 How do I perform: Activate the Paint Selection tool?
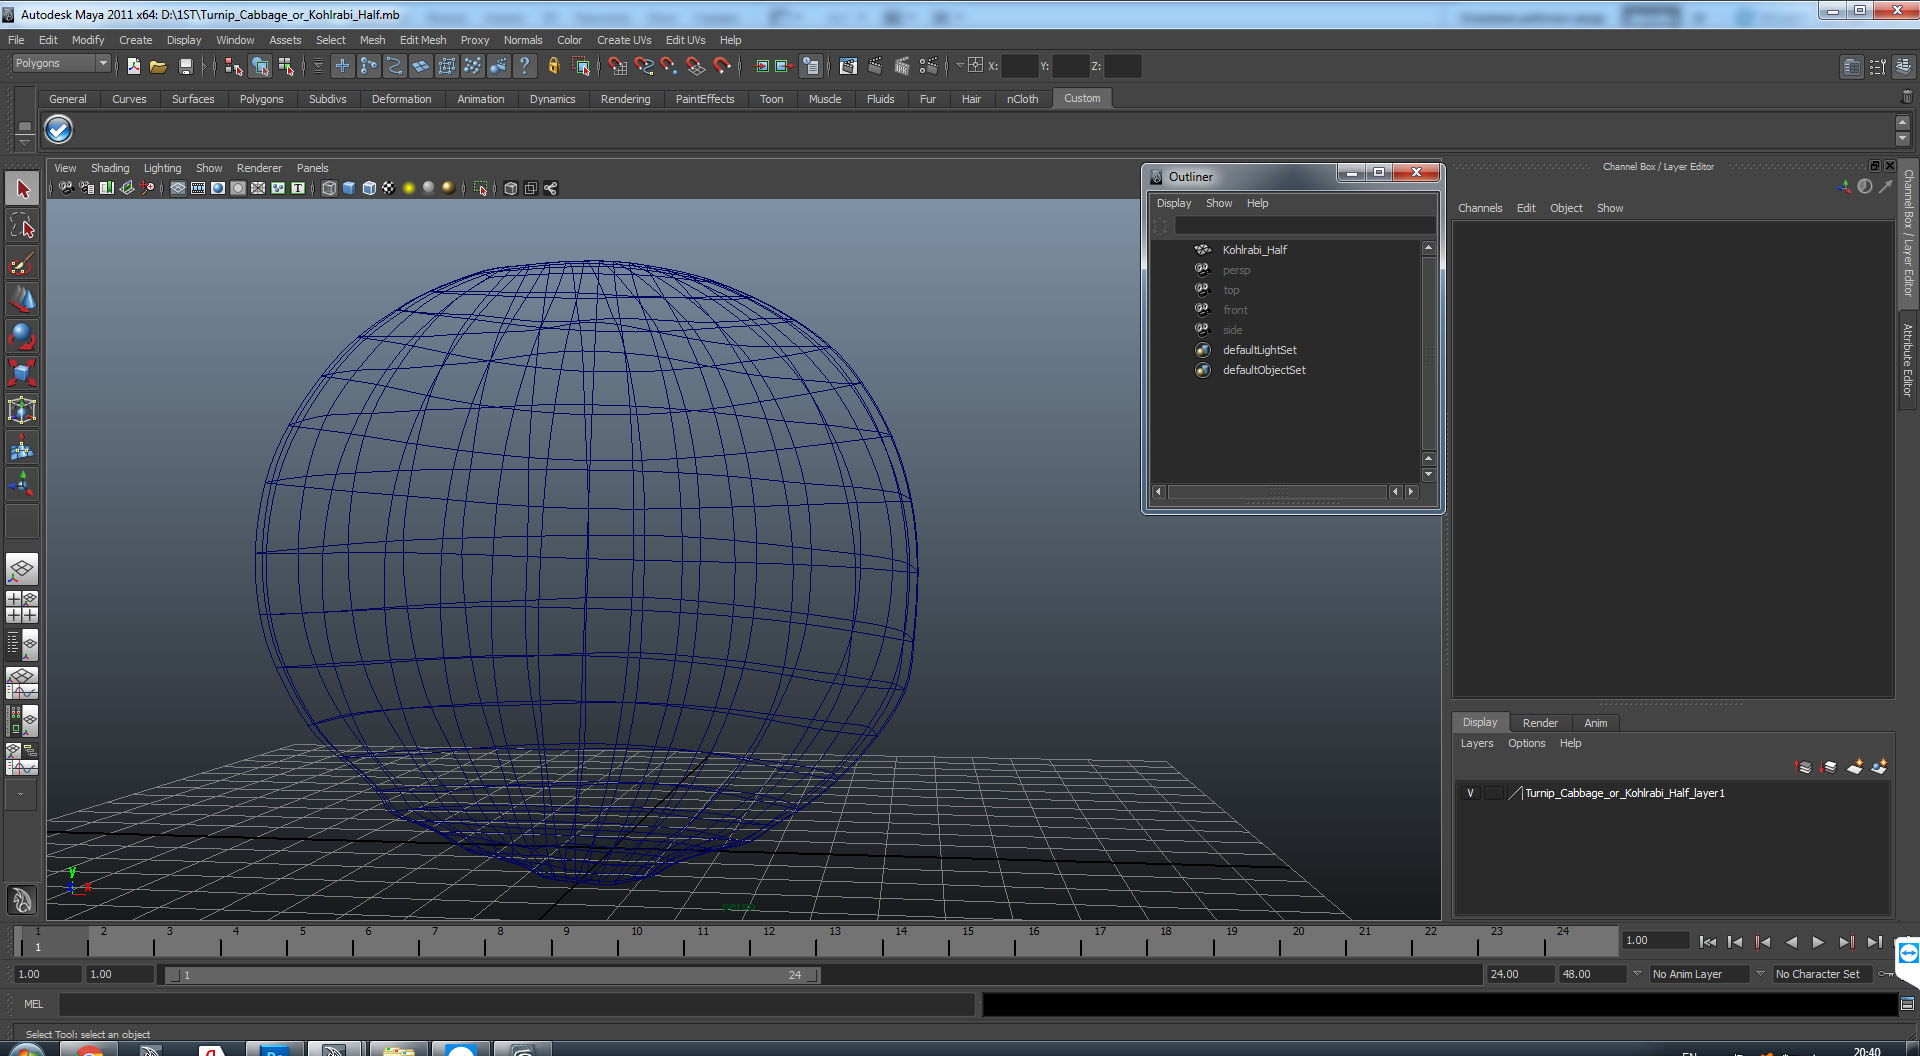[x=22, y=263]
